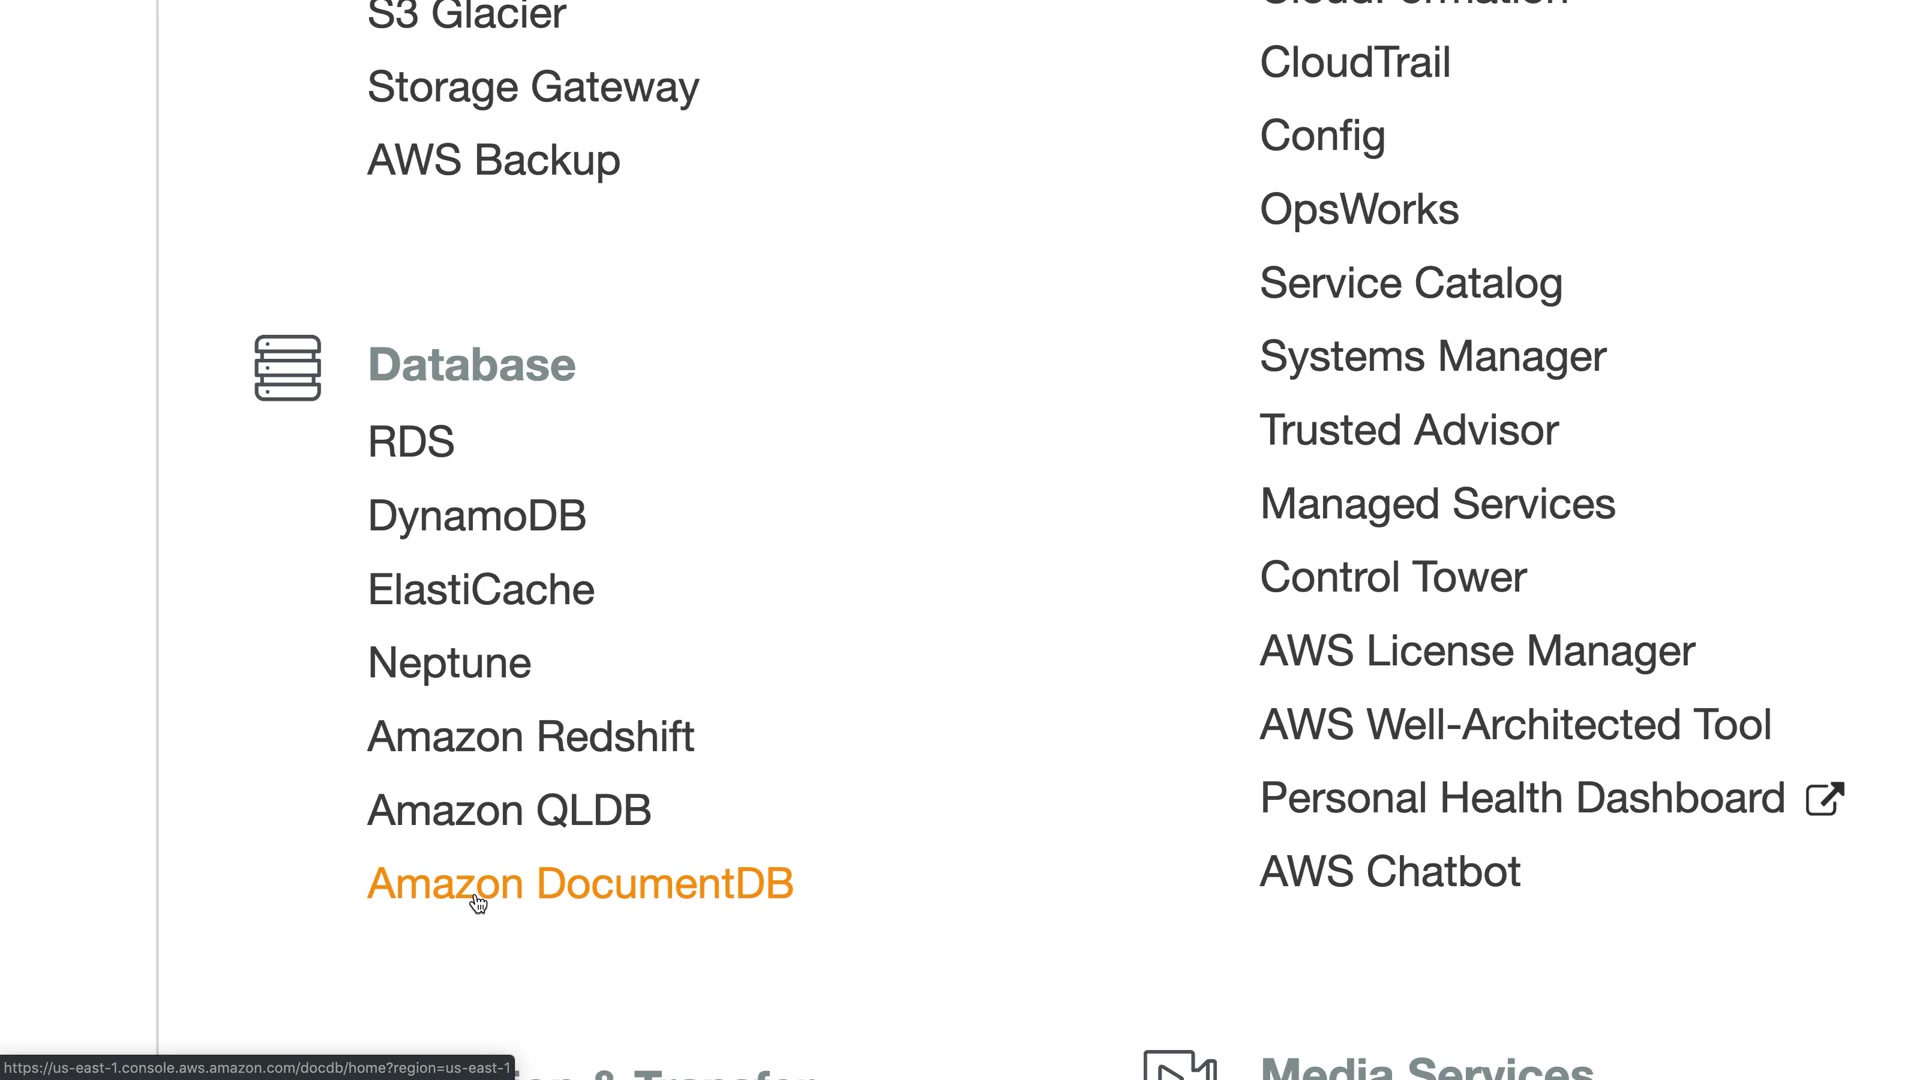The height and width of the screenshot is (1080, 1920).
Task: Select Config under management tools
Action: tap(1322, 136)
